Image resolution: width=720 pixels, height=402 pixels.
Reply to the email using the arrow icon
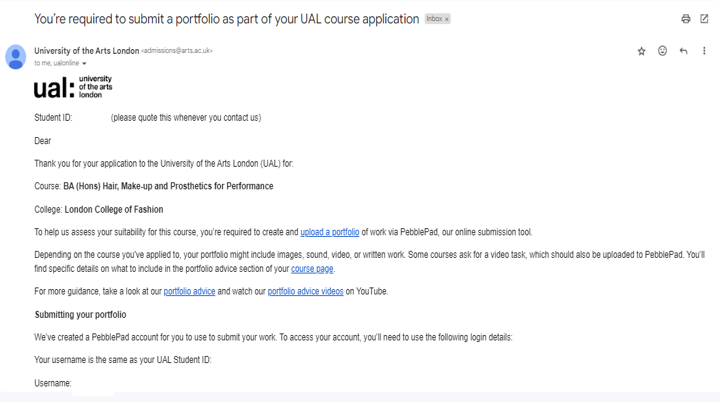(x=683, y=51)
